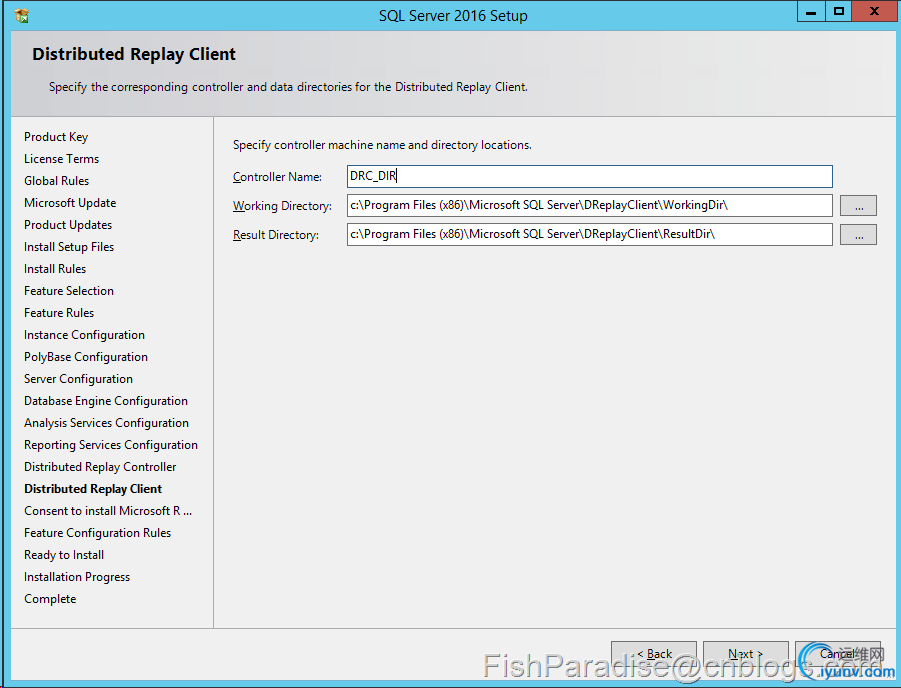Select the Instance Configuration step

point(84,335)
